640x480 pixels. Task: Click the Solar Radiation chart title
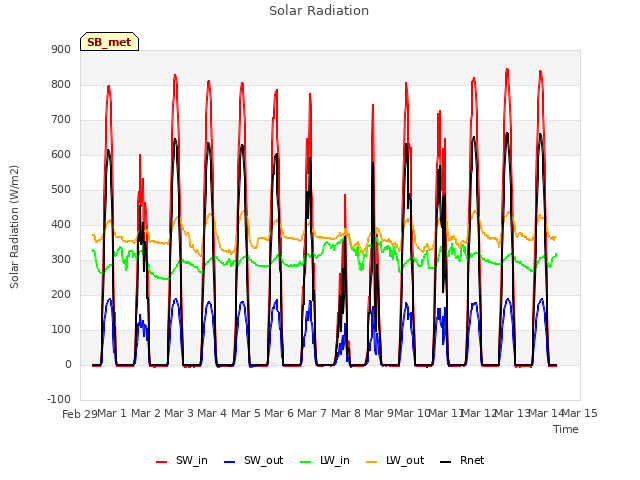click(319, 11)
